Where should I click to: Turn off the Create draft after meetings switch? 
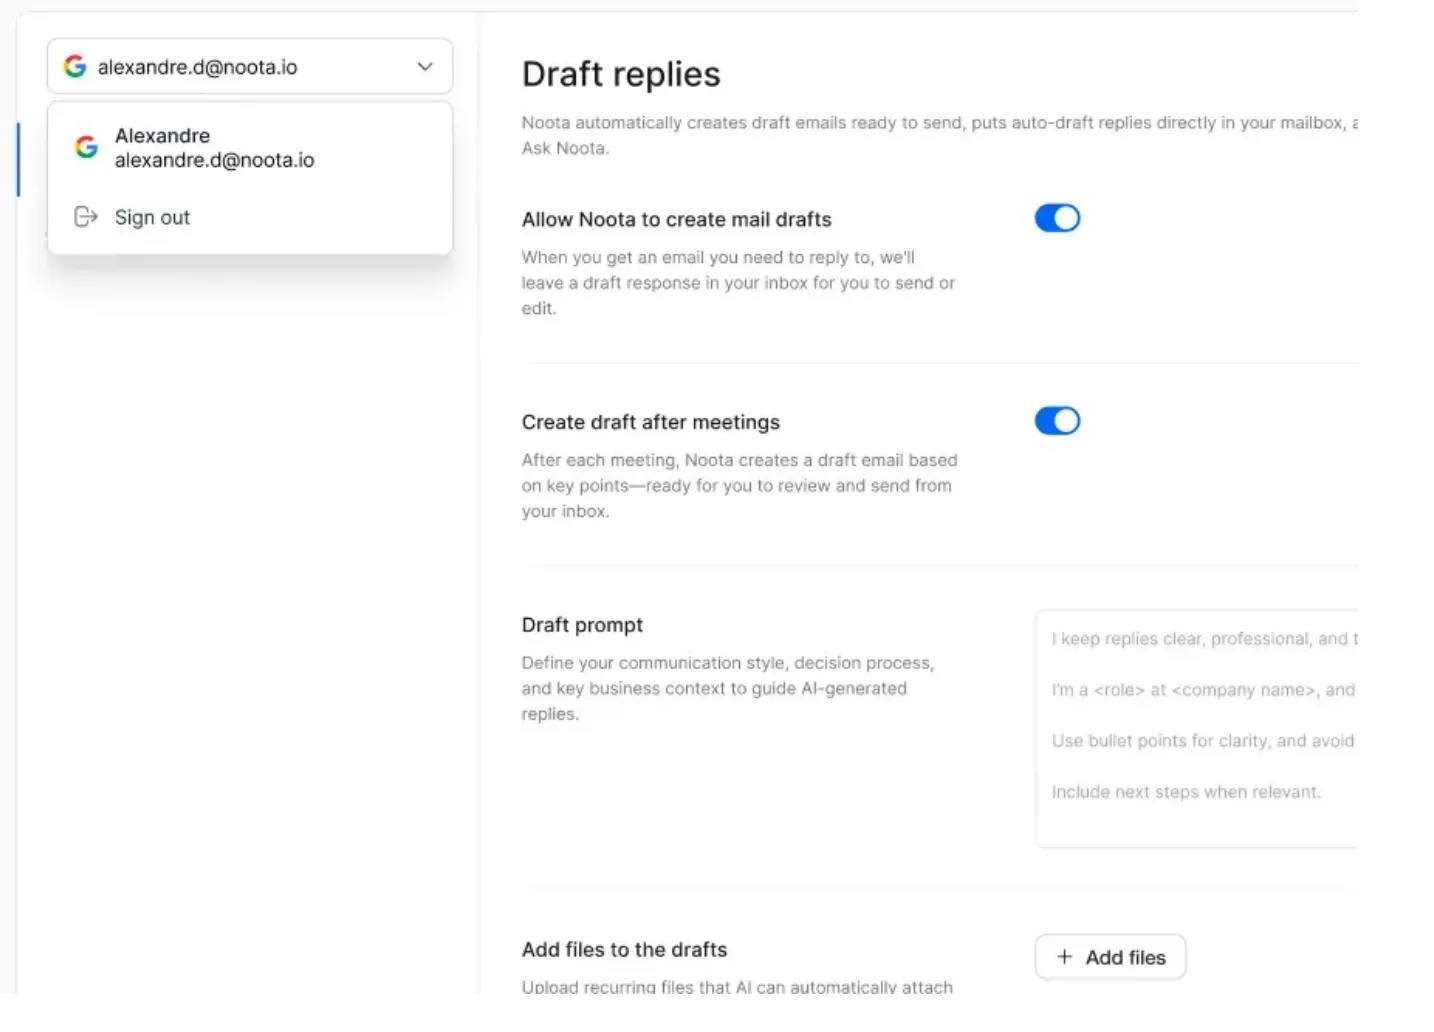click(1057, 420)
